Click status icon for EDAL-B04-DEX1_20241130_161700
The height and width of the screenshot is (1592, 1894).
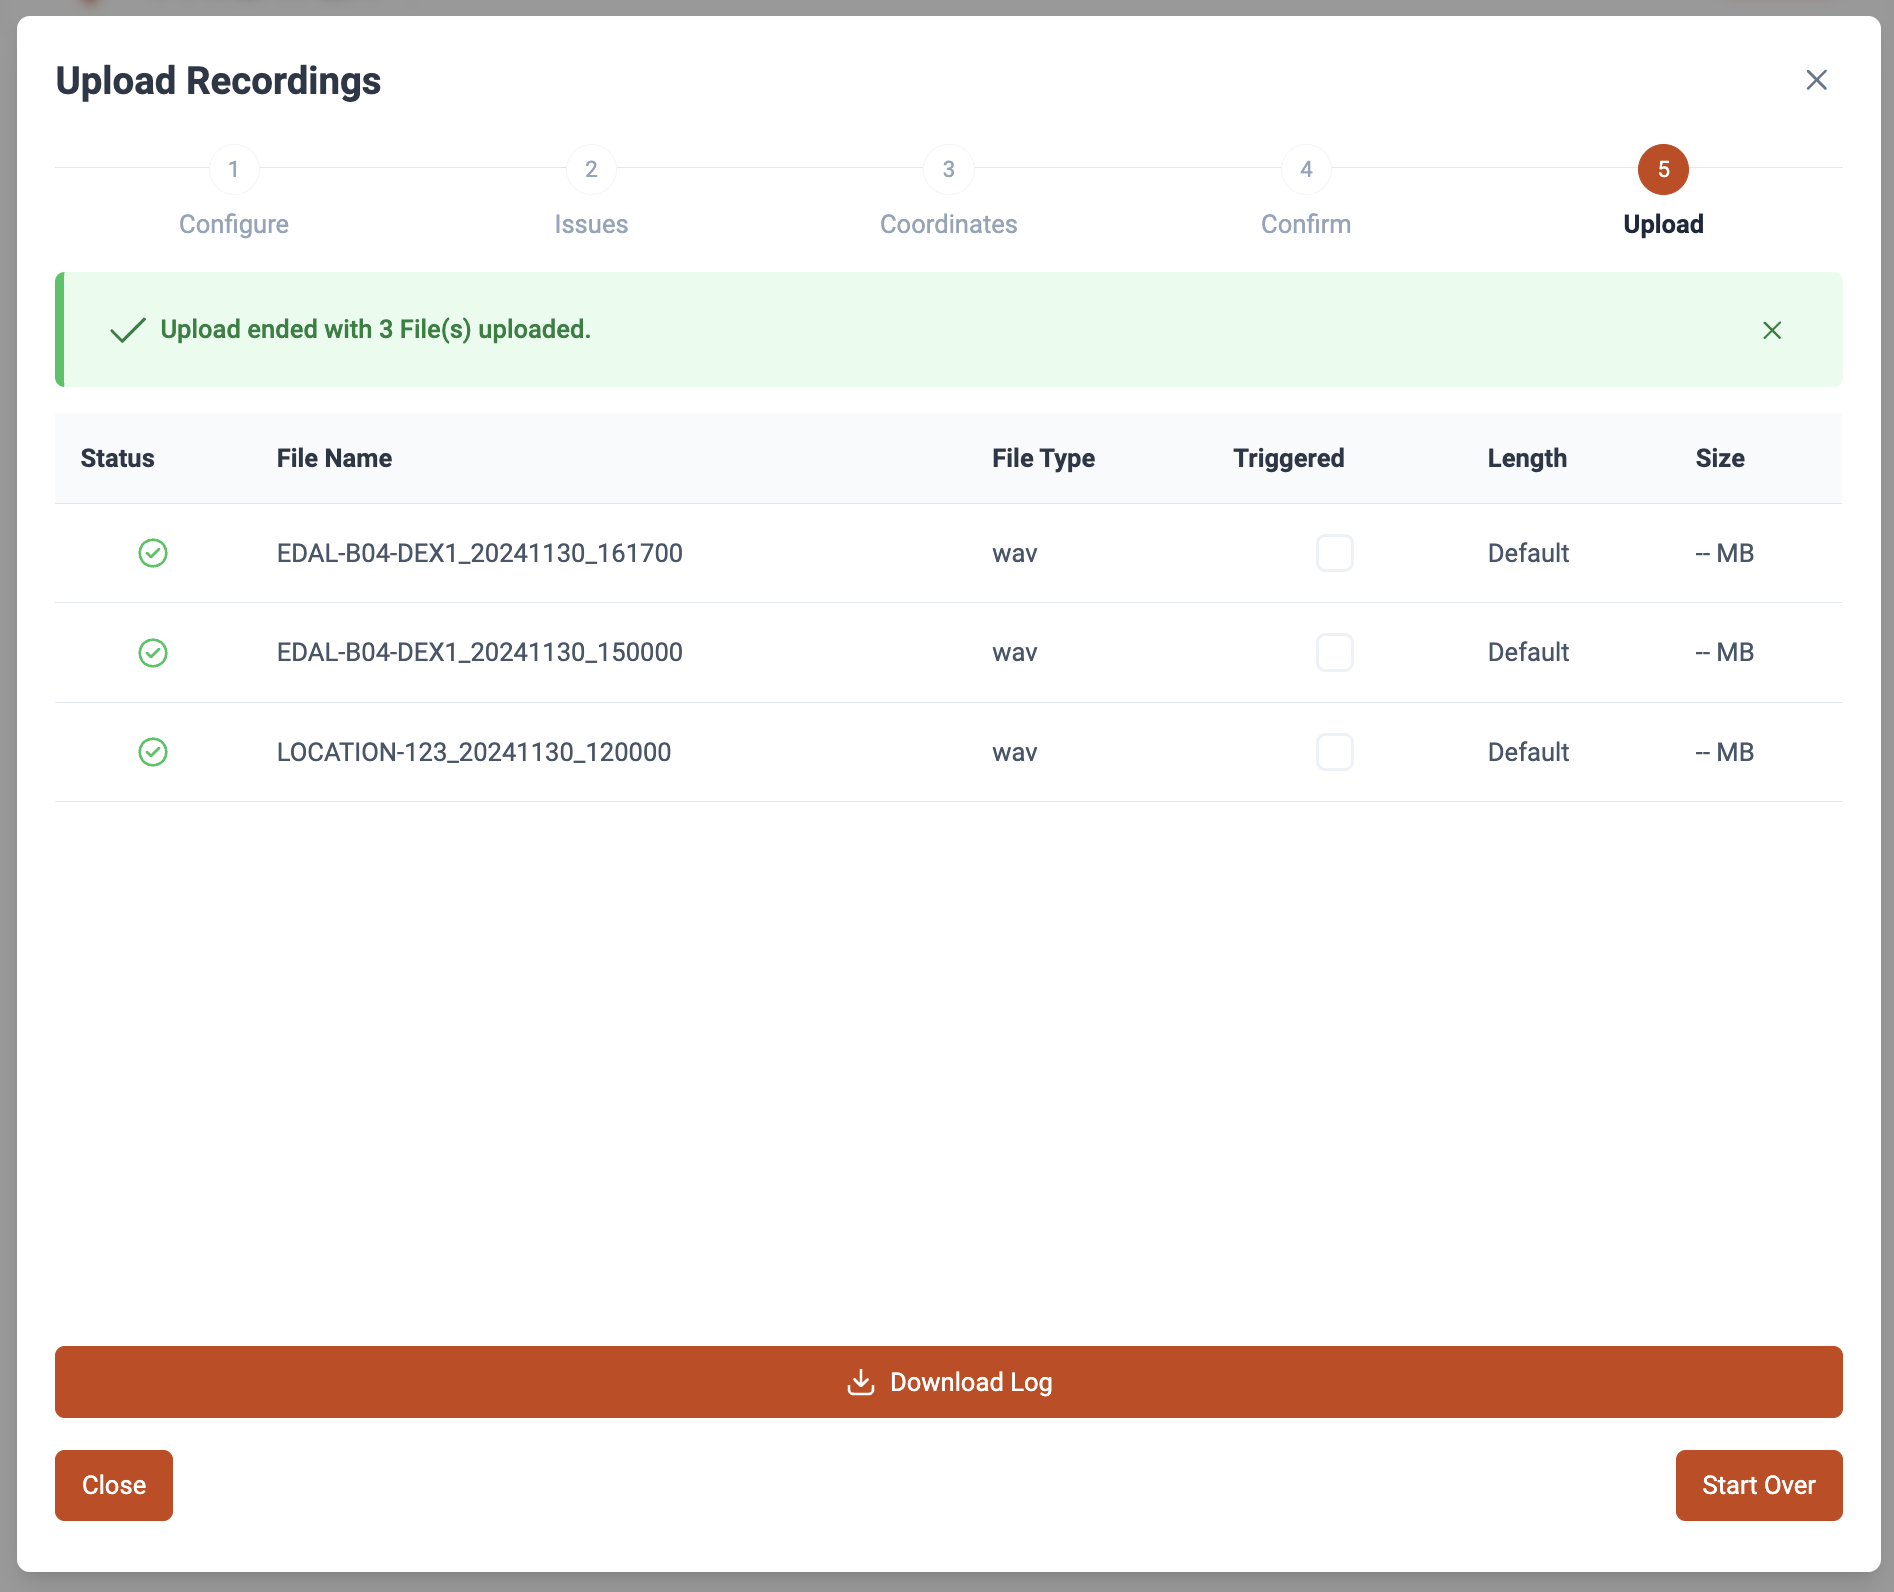pos(153,553)
